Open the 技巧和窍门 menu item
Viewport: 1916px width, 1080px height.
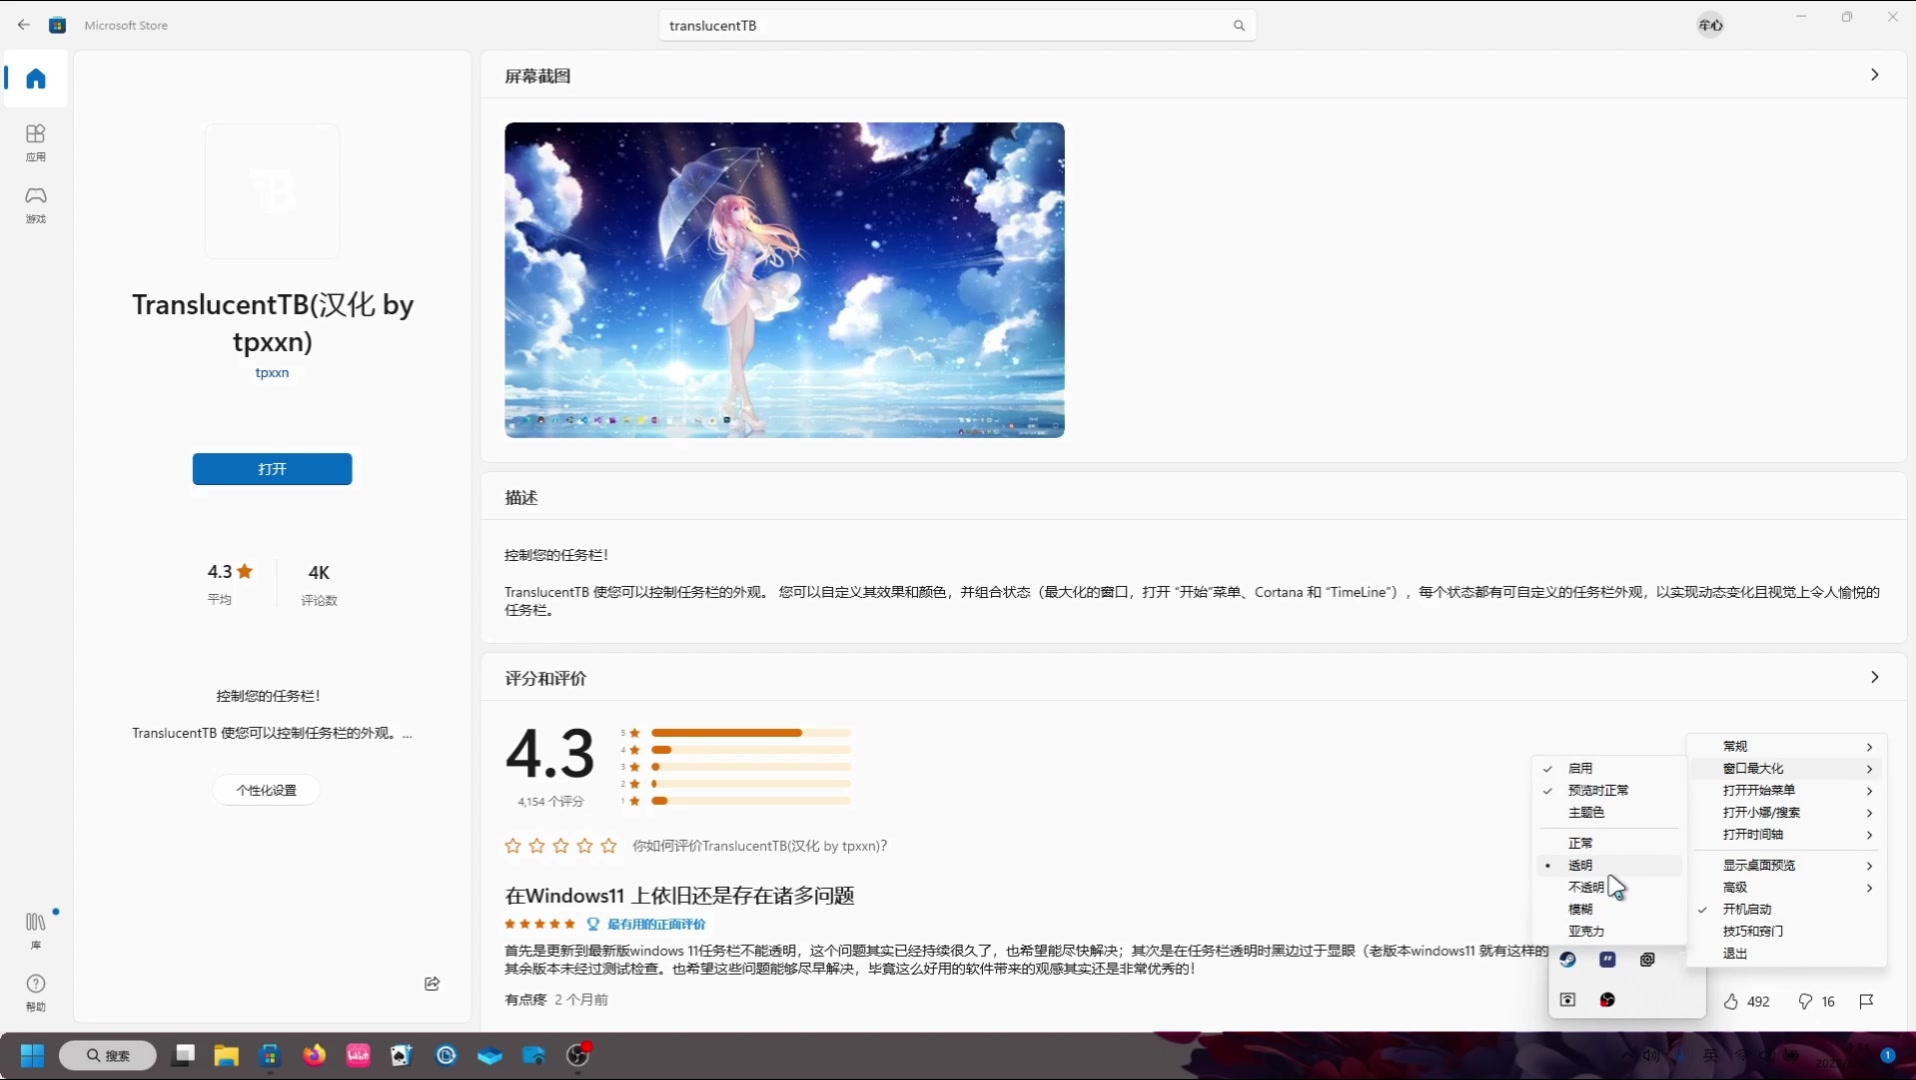1752,931
